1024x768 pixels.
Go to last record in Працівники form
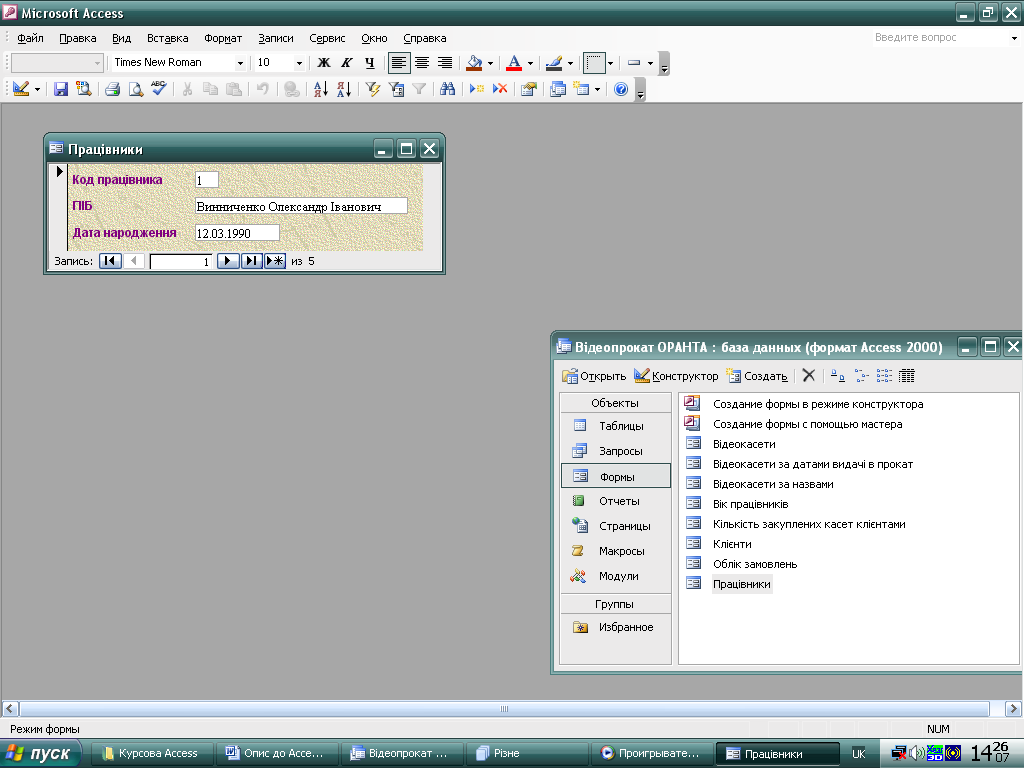(251, 261)
